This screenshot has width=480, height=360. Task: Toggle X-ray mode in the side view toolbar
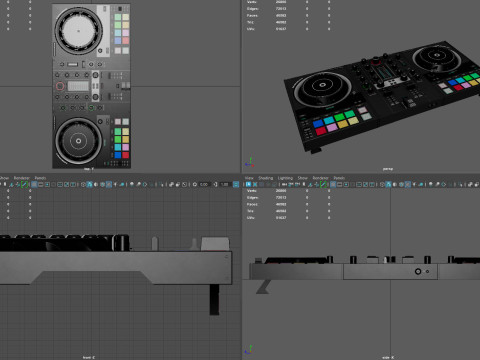[470, 184]
